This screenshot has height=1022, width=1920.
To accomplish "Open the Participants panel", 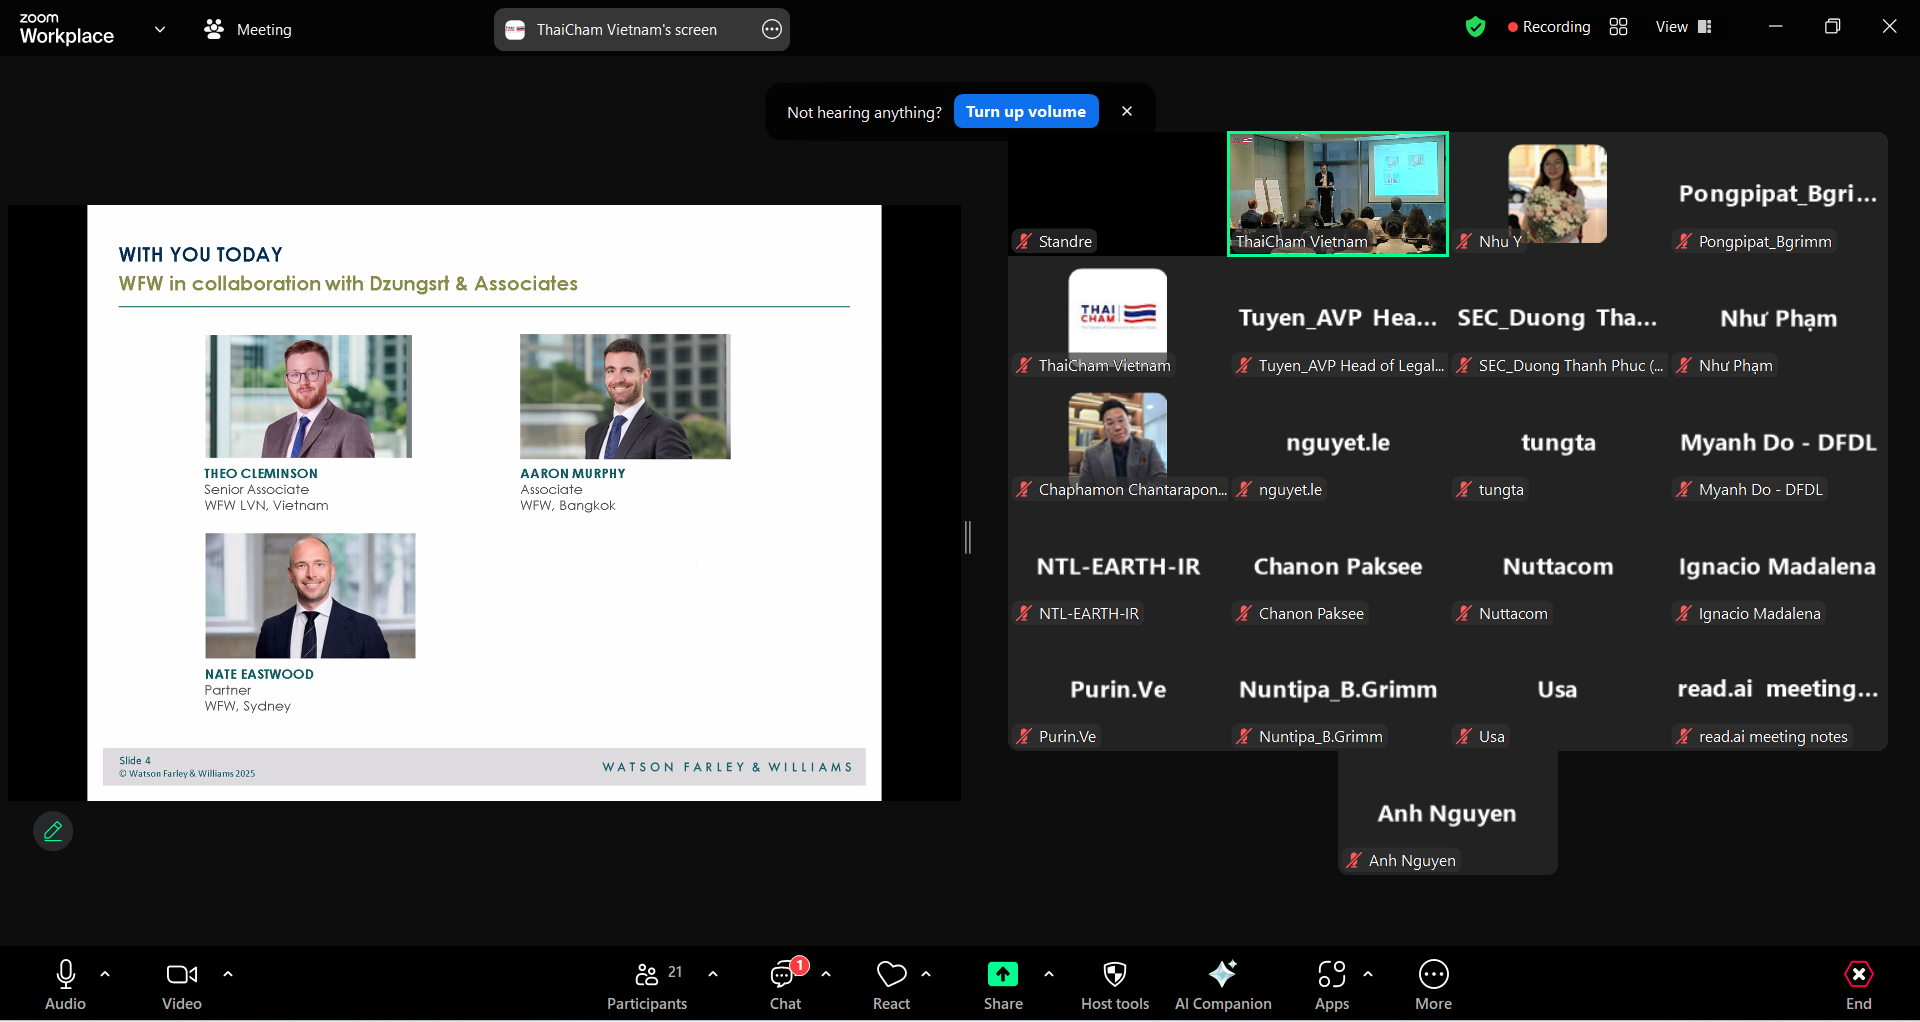I will (x=647, y=984).
